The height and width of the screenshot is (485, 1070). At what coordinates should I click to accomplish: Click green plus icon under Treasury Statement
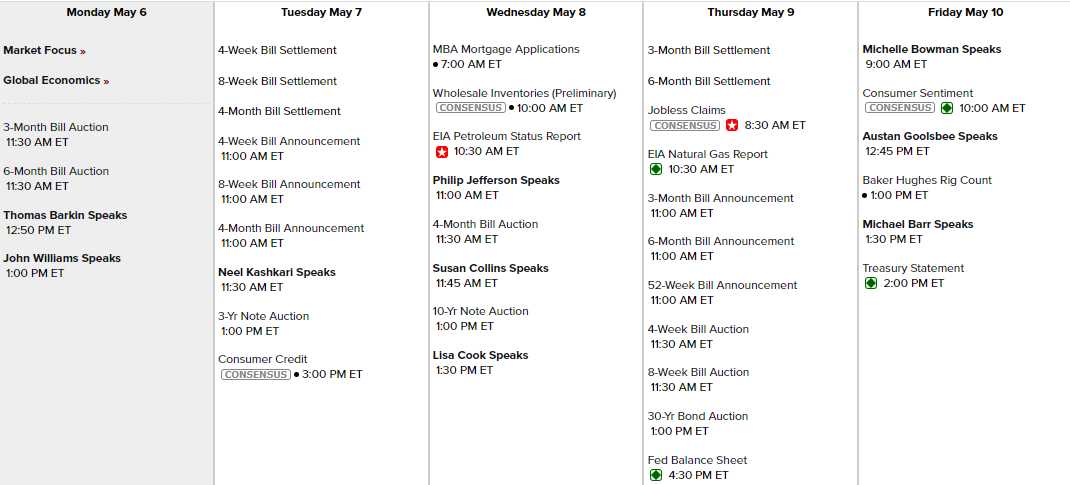point(871,283)
